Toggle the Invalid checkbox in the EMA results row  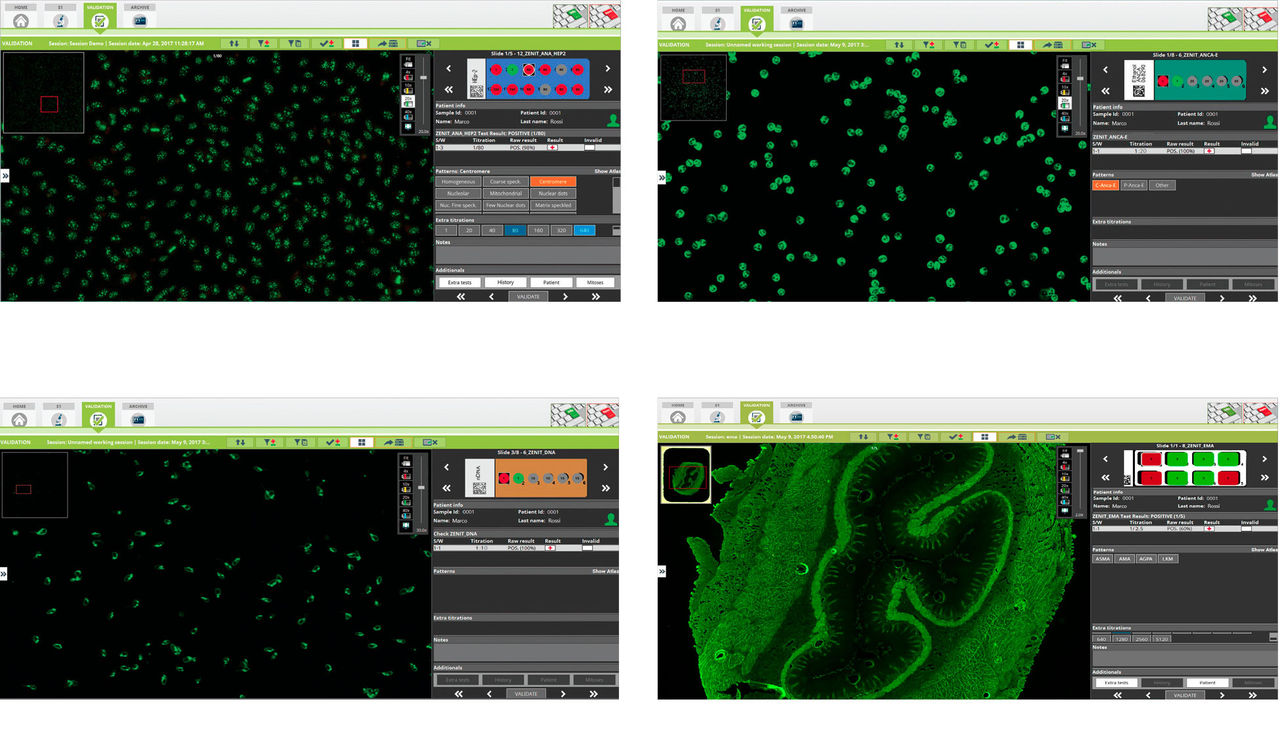coord(1245,529)
